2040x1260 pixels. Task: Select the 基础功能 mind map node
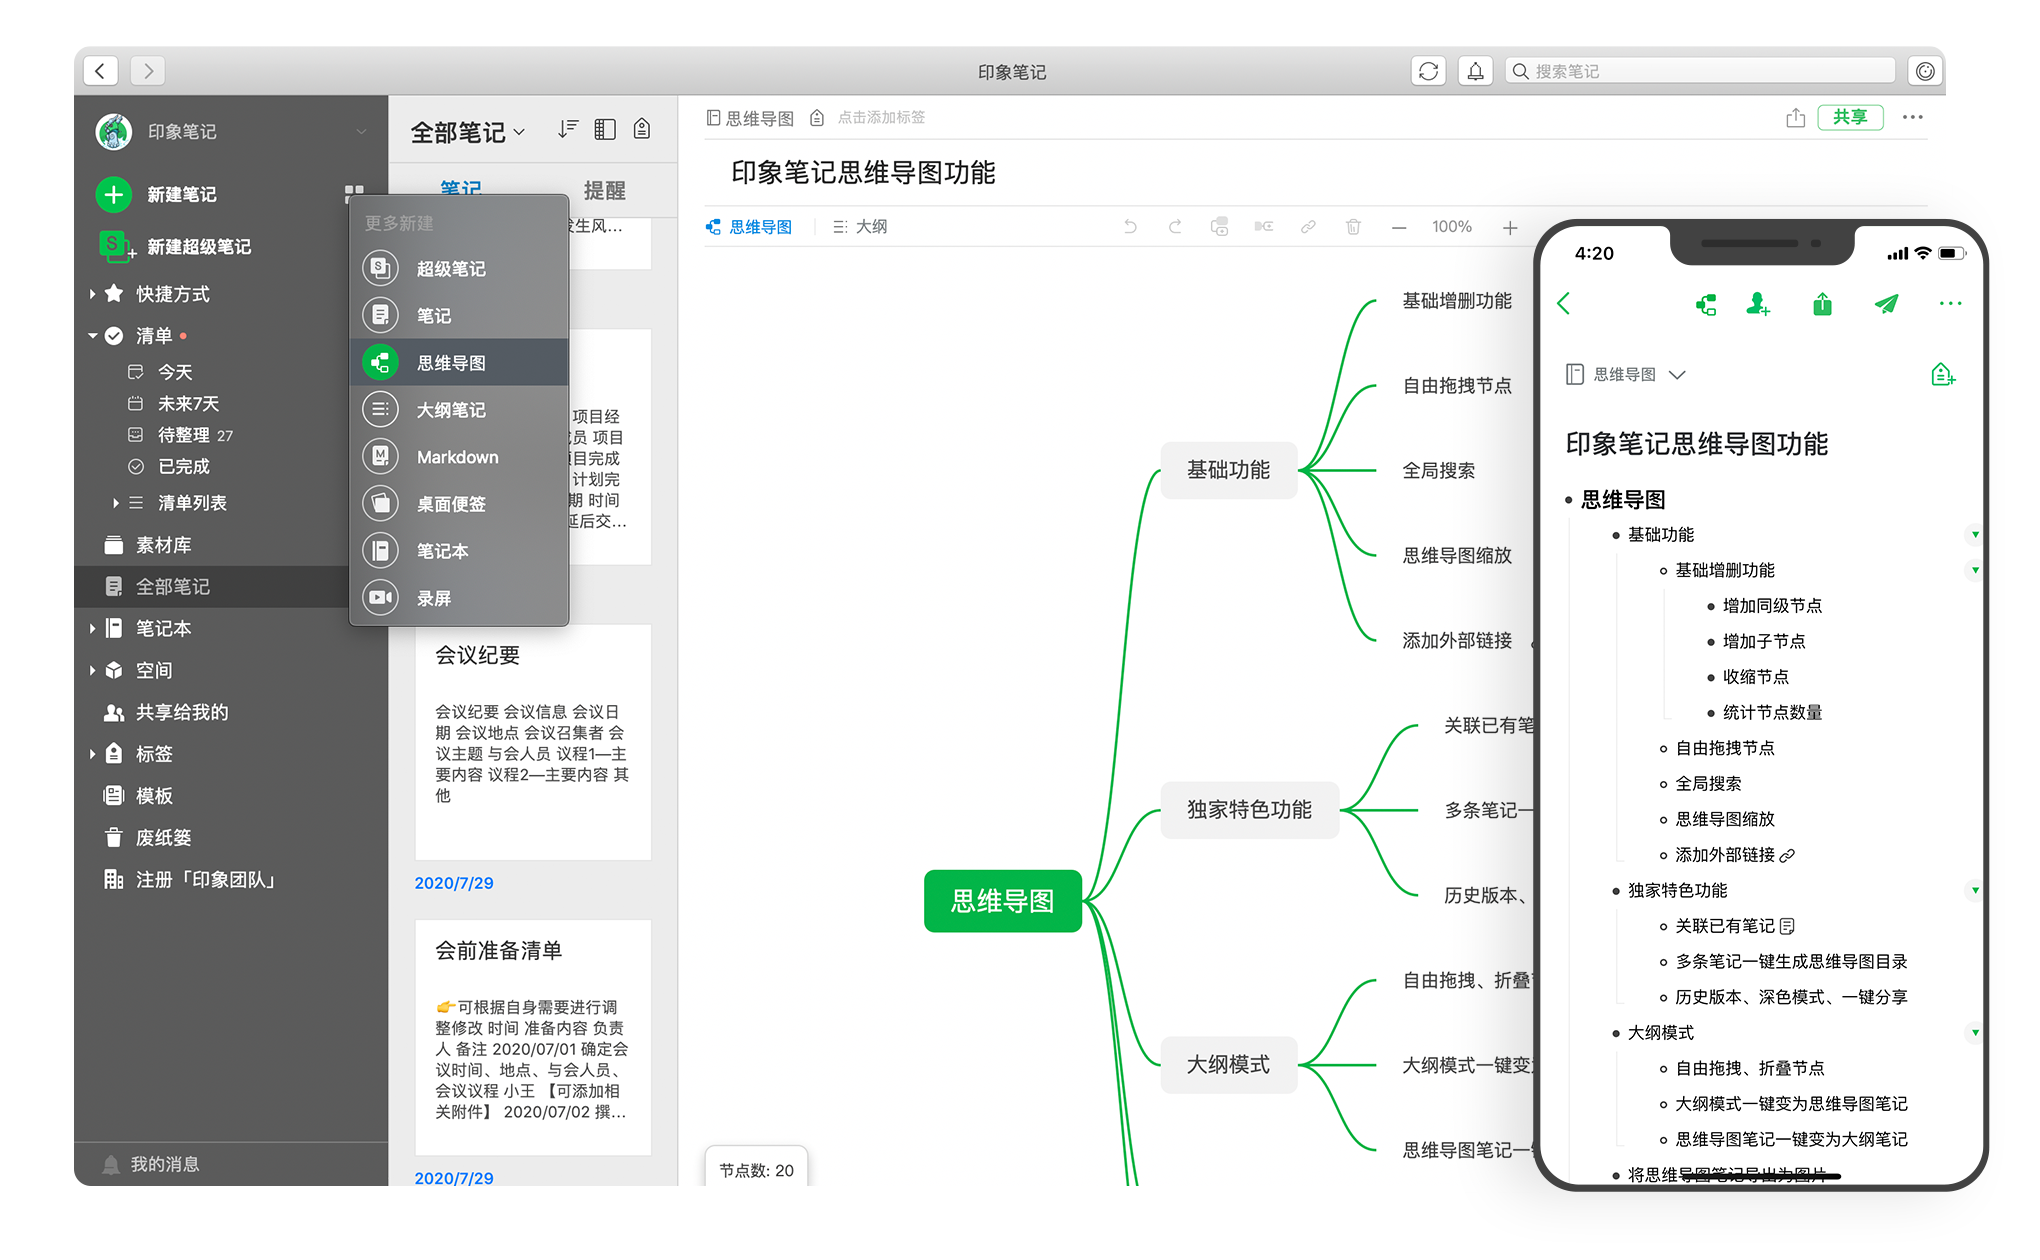(1228, 470)
